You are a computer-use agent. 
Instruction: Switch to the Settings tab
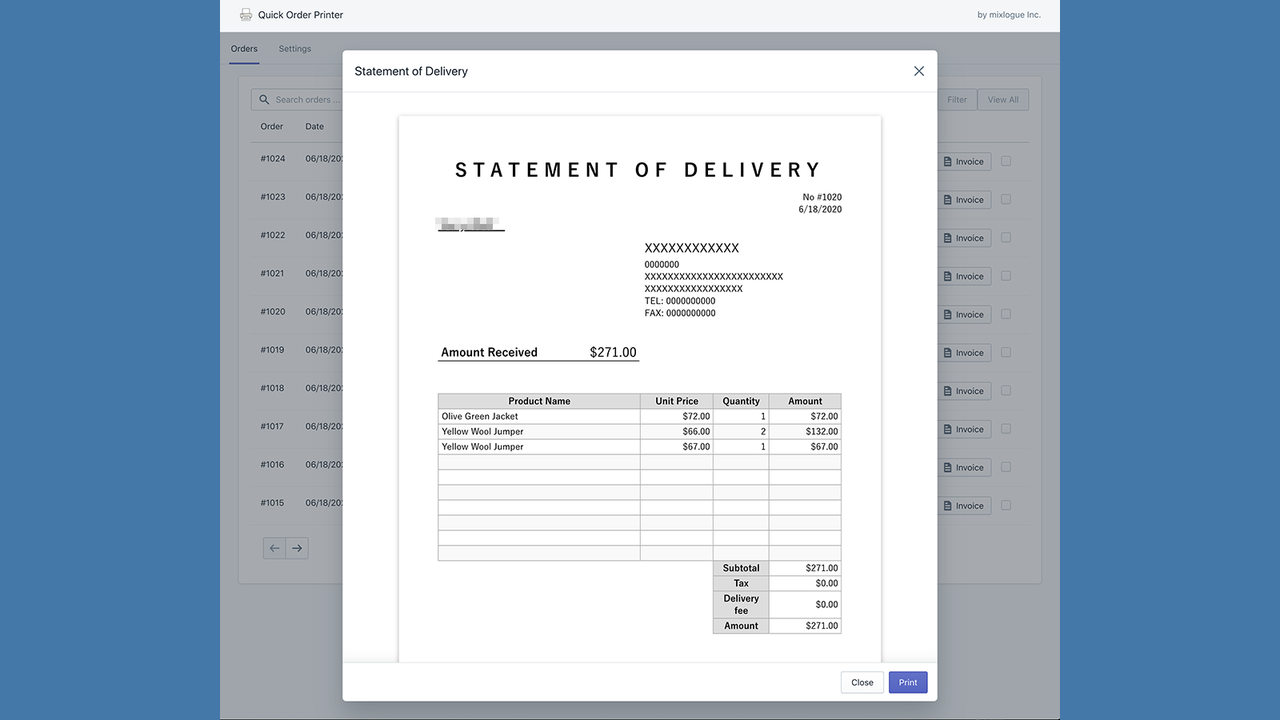click(294, 48)
